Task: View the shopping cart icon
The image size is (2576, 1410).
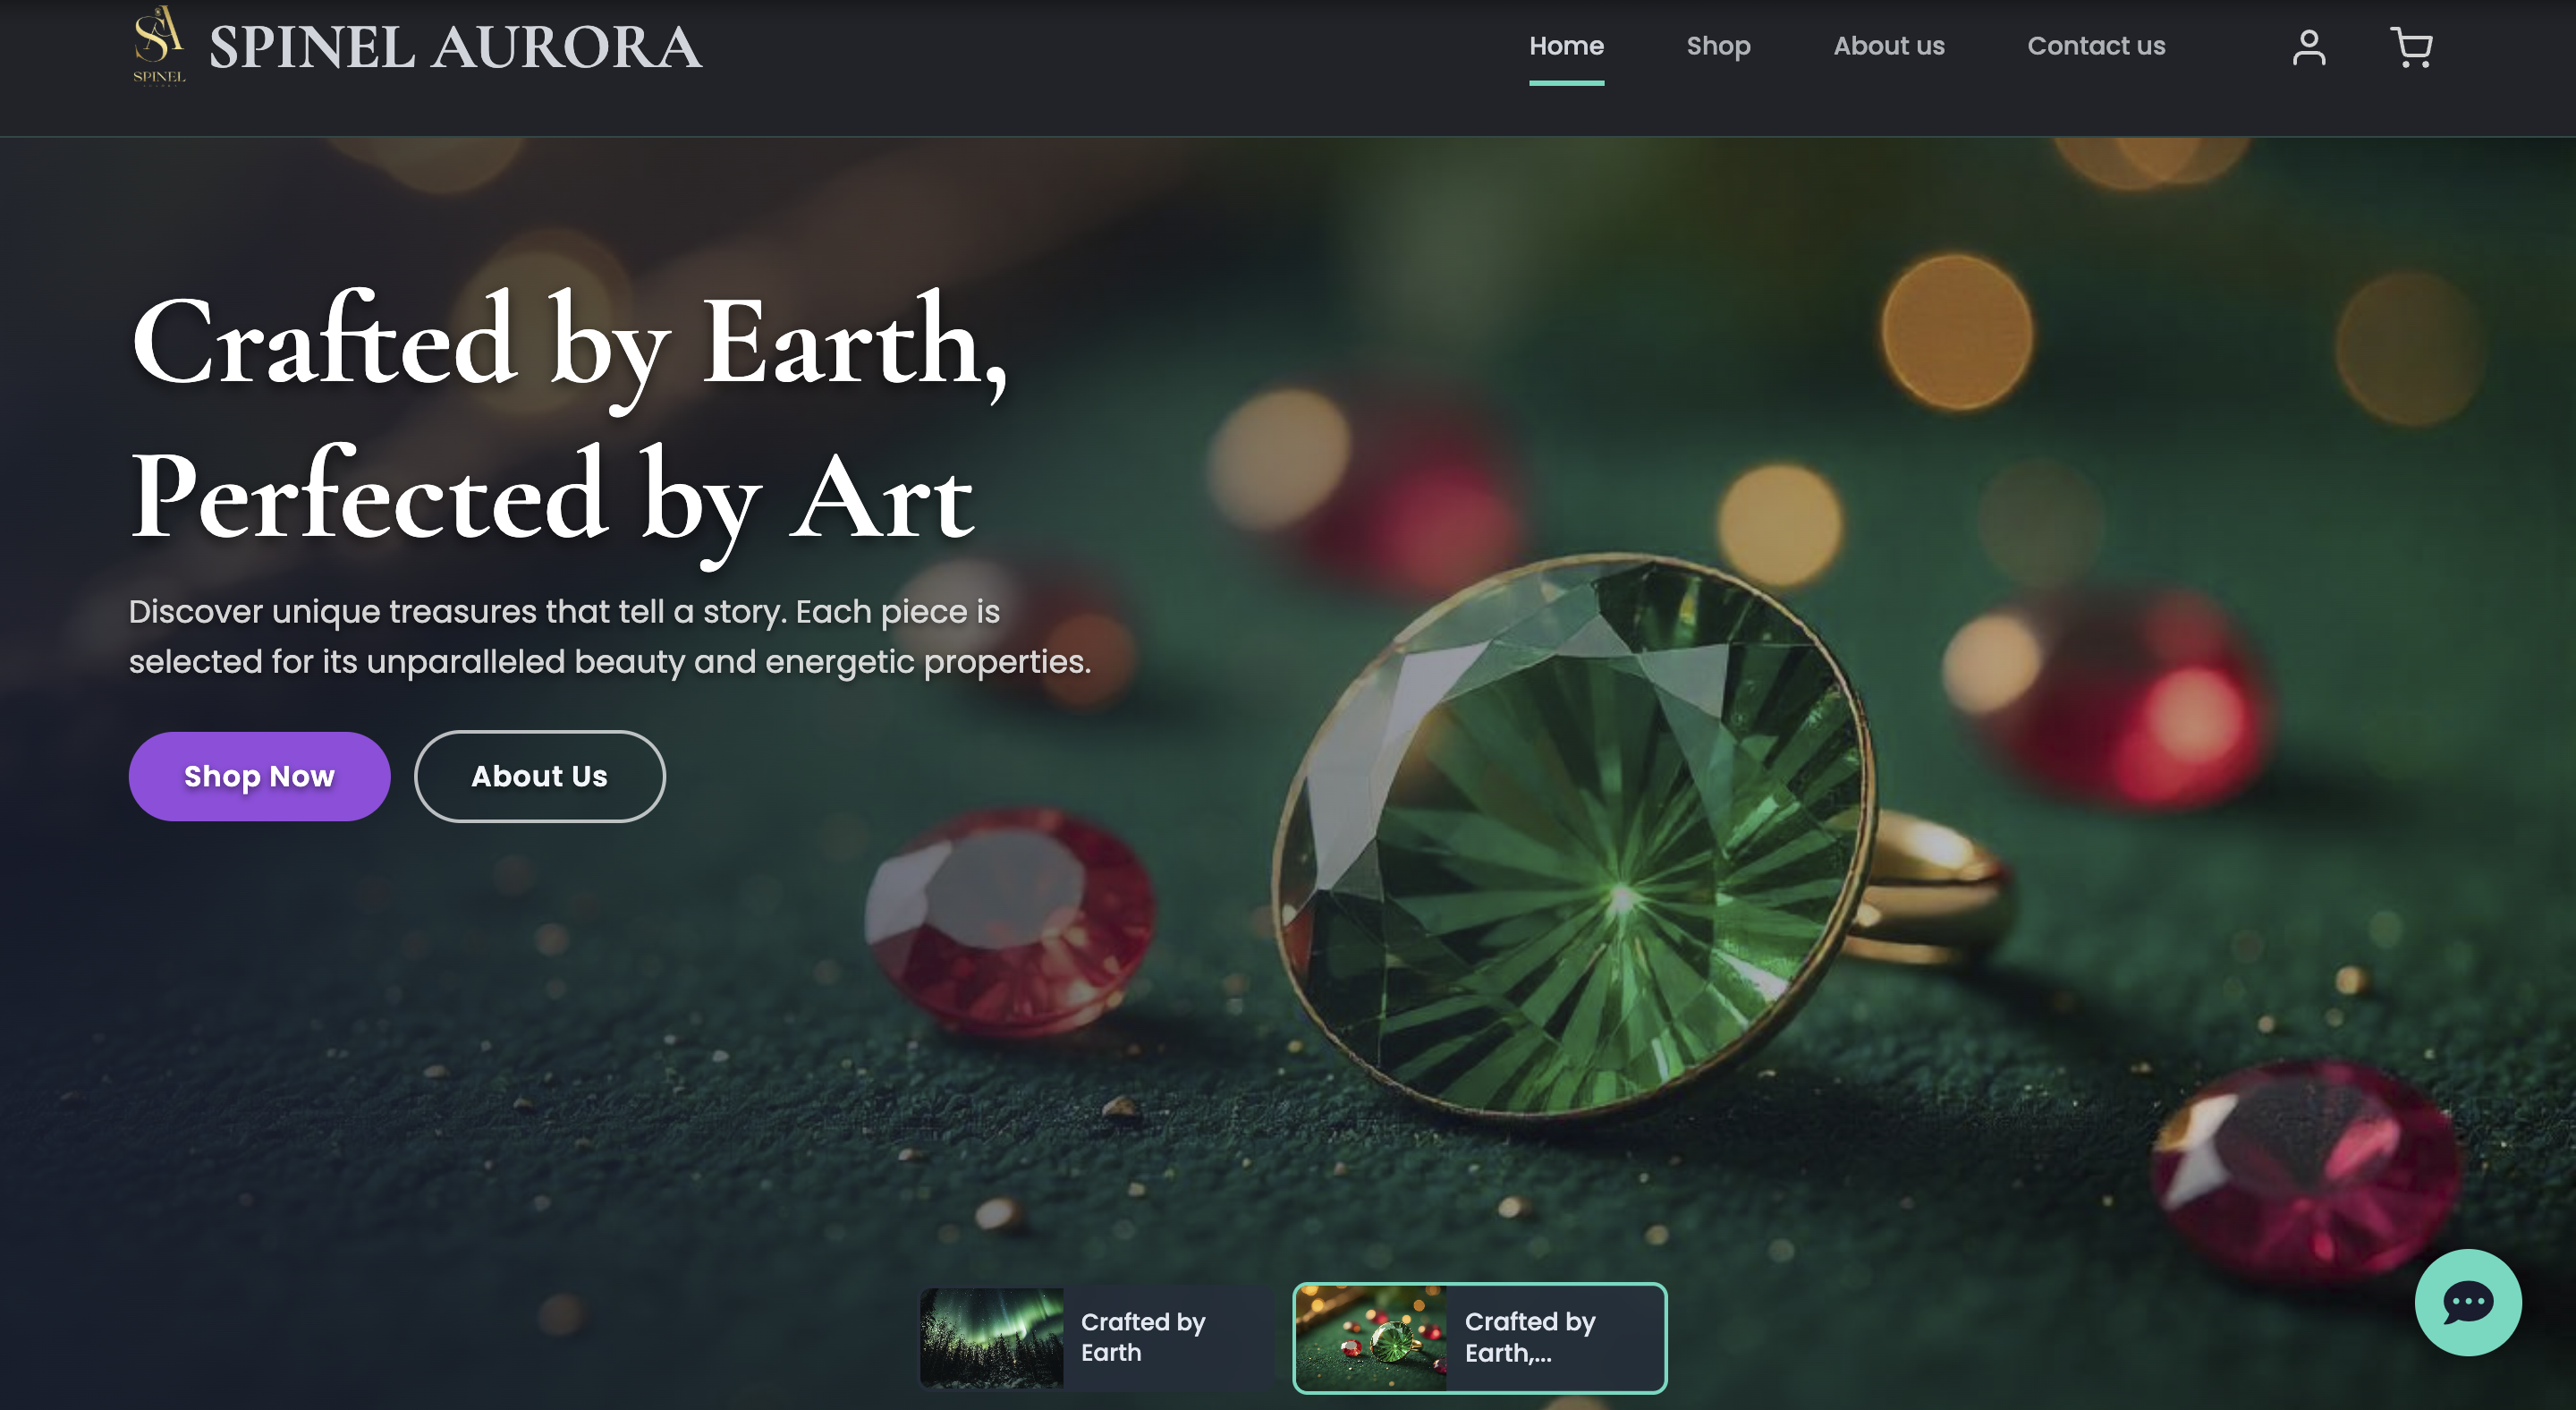Action: [x=2411, y=47]
